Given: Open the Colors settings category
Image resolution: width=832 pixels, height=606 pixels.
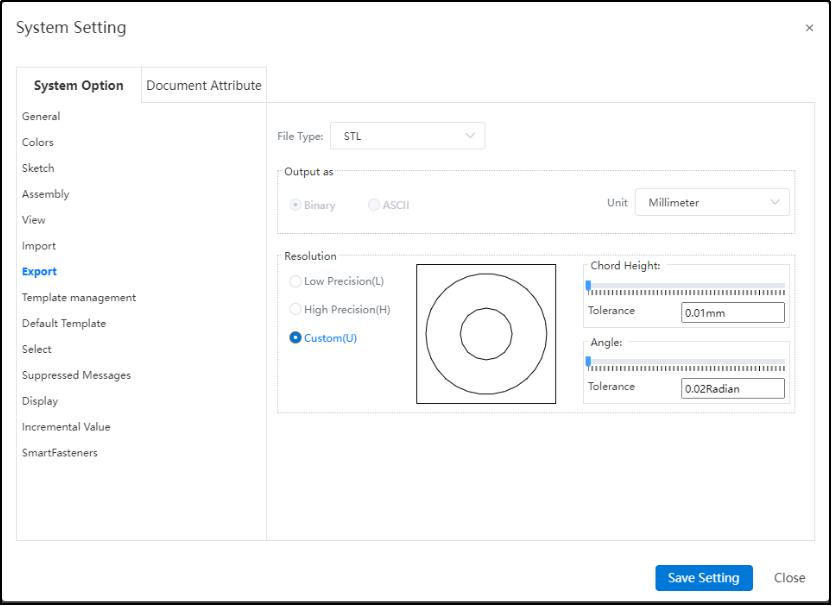Looking at the screenshot, I should coord(38,142).
